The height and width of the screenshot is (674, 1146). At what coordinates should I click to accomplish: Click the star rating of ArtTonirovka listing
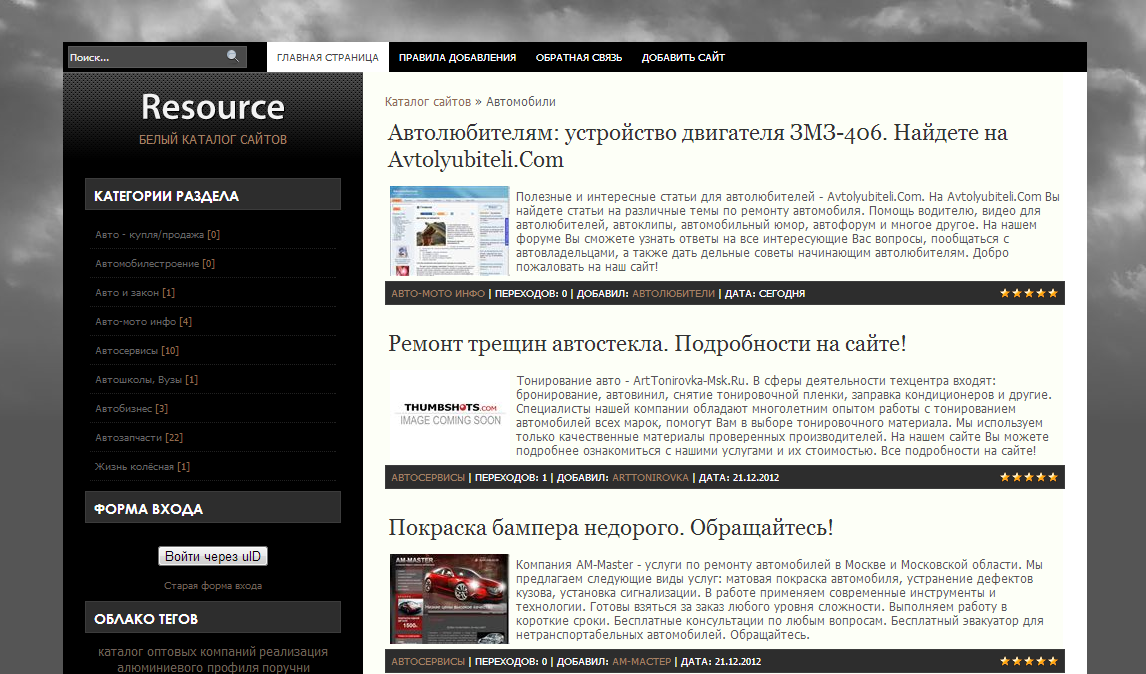click(1028, 477)
